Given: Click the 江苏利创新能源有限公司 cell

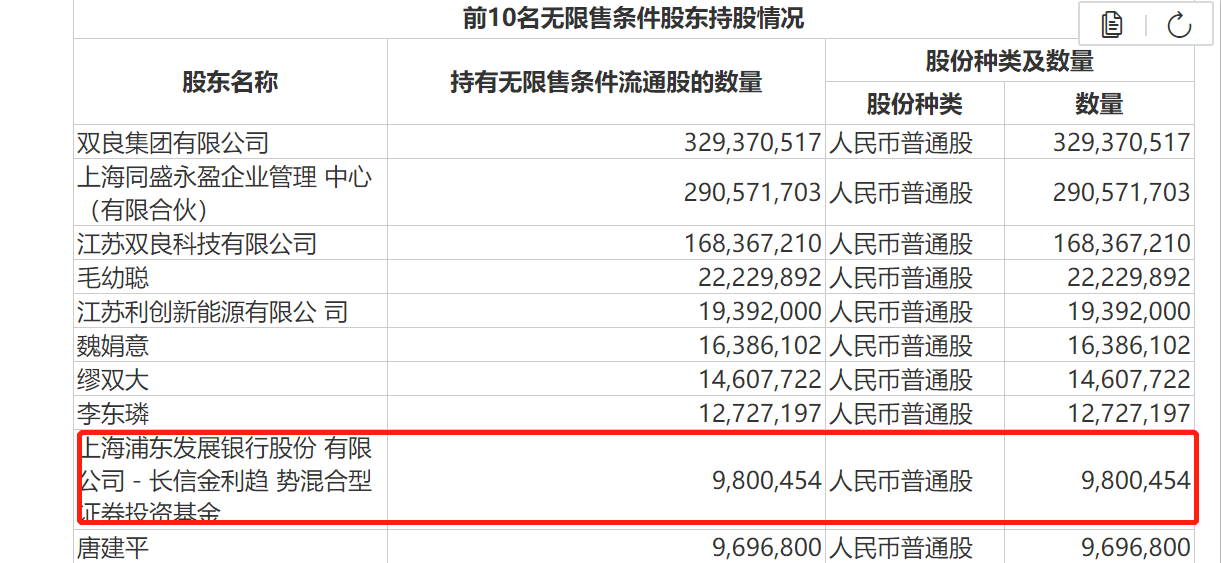Looking at the screenshot, I should coord(212,312).
